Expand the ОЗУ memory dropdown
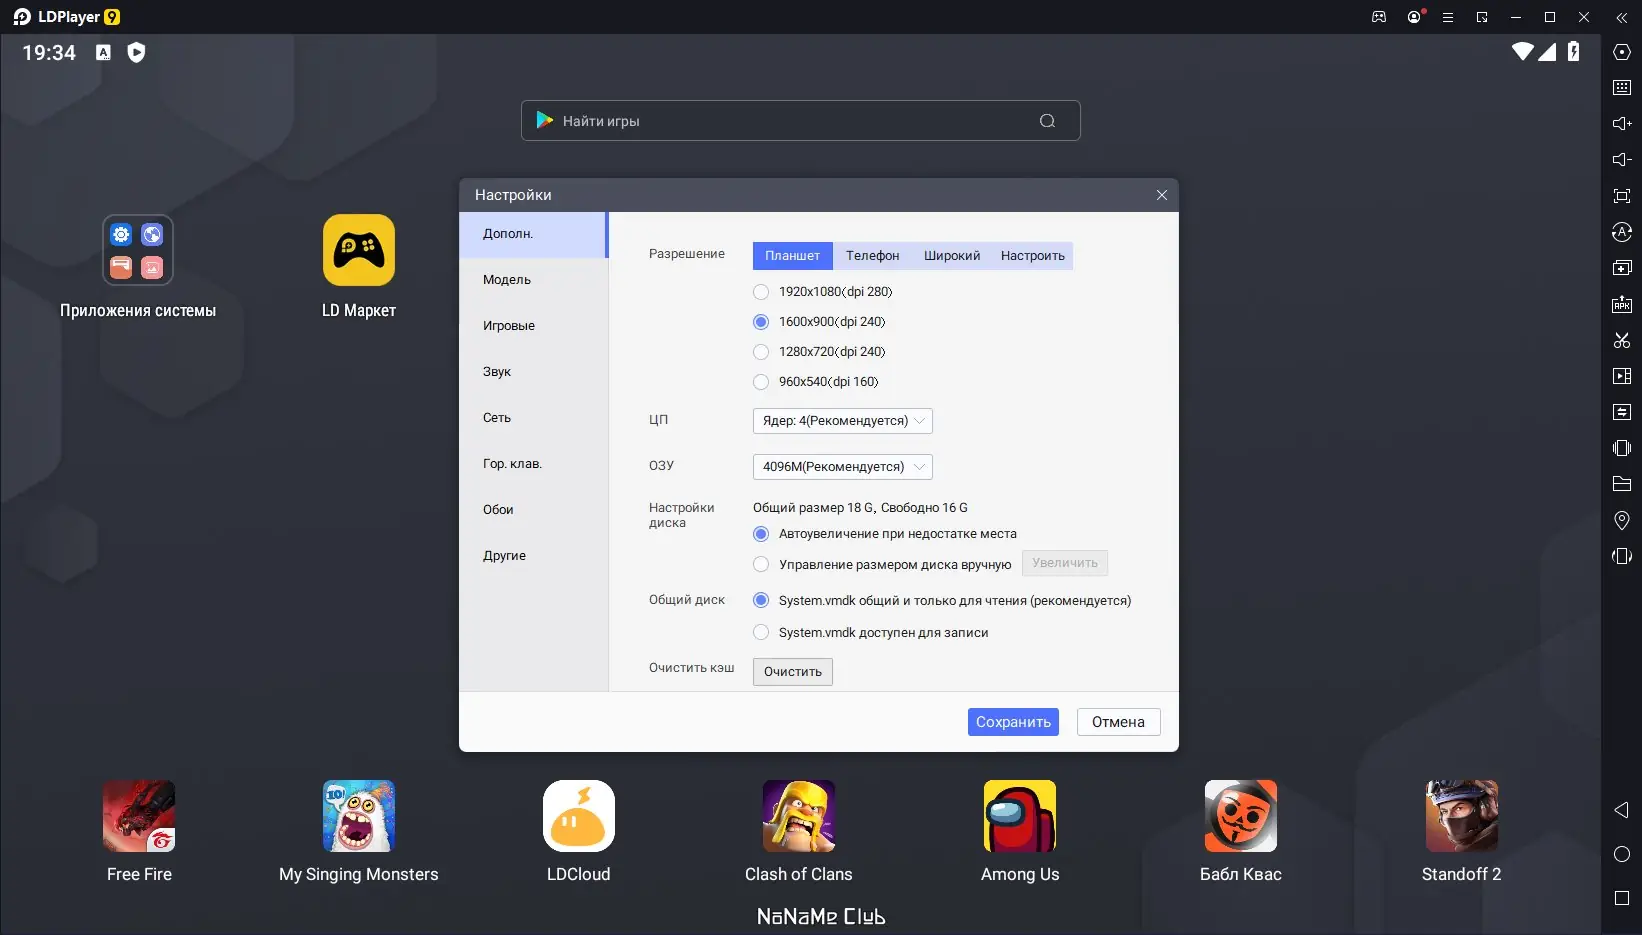The width and height of the screenshot is (1642, 935). coord(843,467)
